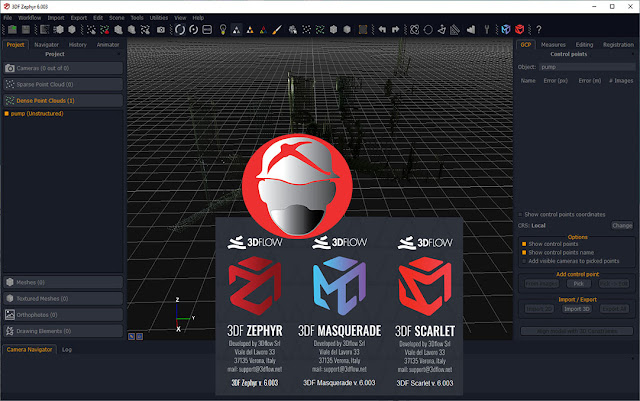Open the Help menu
640x401 pixels.
tap(198, 18)
